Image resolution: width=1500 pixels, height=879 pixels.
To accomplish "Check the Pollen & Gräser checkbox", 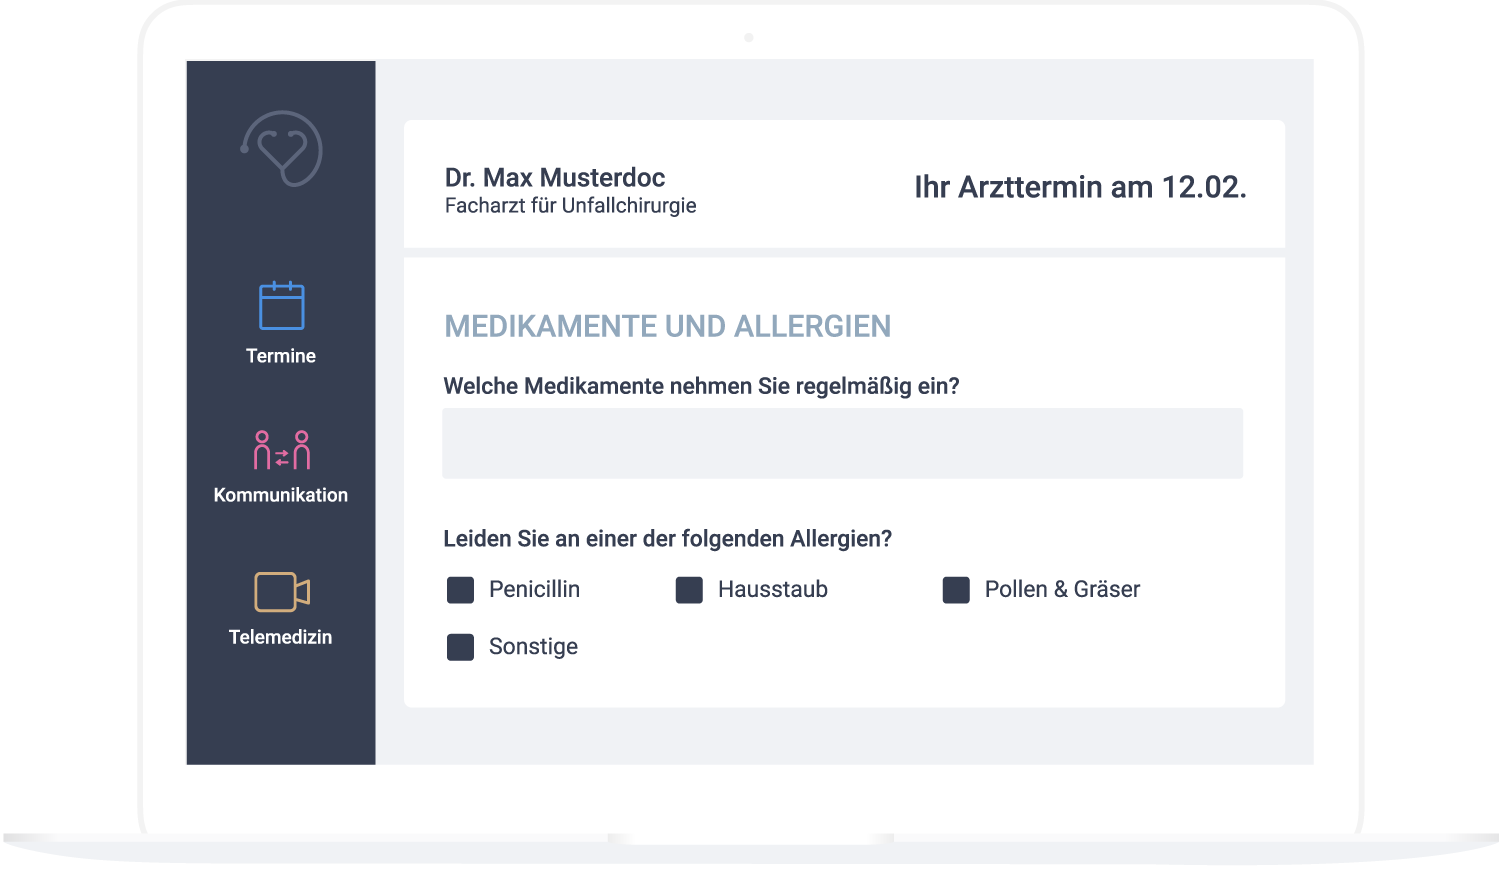I will pos(956,590).
